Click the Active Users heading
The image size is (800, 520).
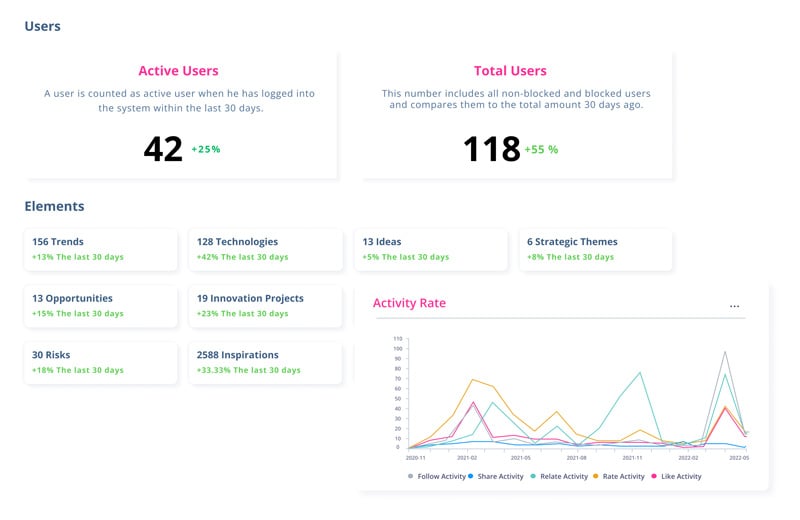pos(179,70)
